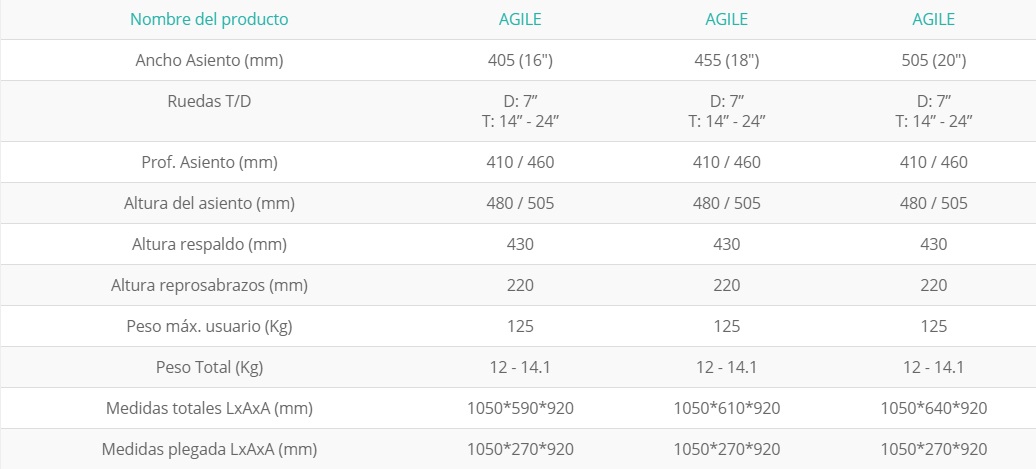Select the AGILE header above 405 (16")
The image size is (1036, 469).
[520, 19]
